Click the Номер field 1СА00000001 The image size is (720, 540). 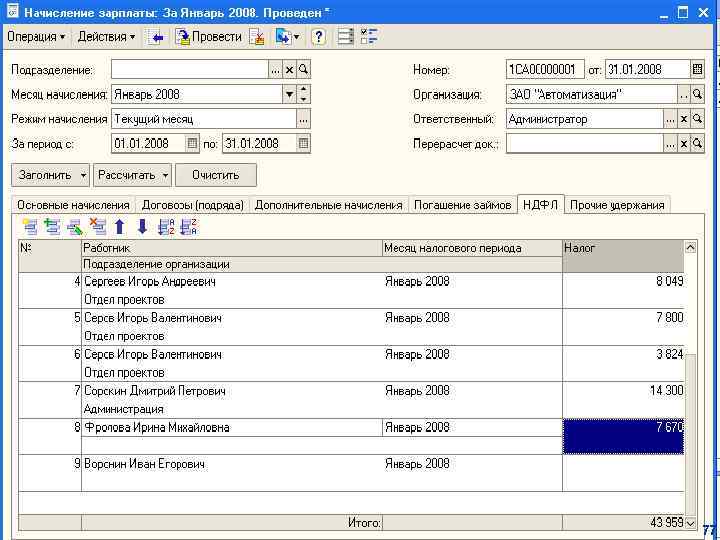coord(545,70)
